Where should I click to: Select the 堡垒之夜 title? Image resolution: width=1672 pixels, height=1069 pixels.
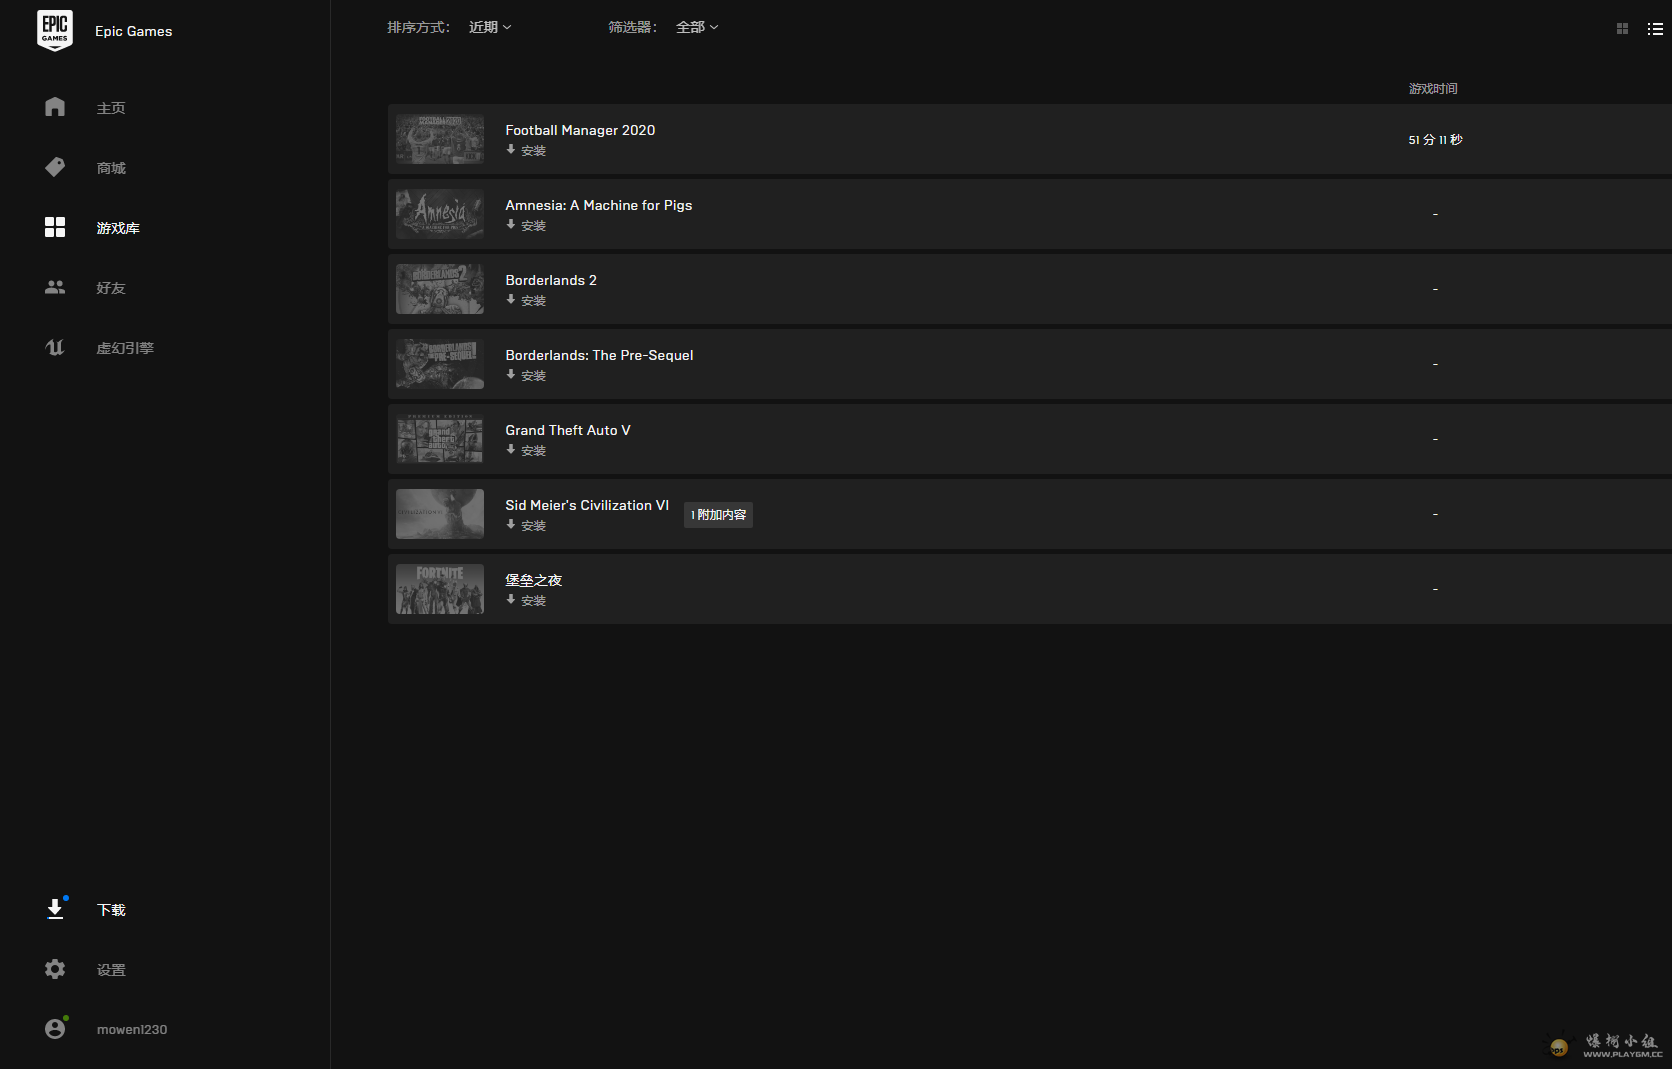(x=533, y=580)
